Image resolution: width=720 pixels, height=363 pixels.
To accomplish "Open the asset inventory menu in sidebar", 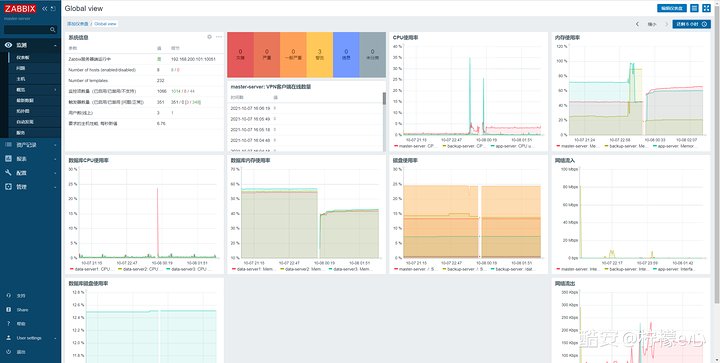I will tap(30, 145).
